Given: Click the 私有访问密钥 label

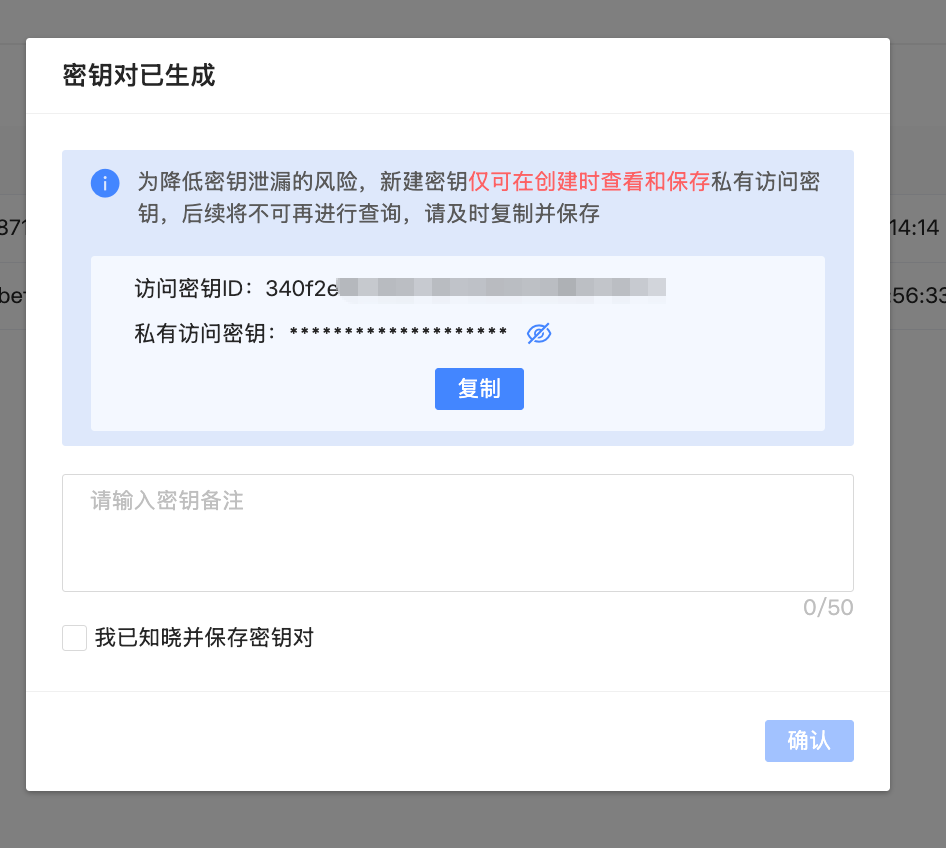Looking at the screenshot, I should (x=206, y=333).
